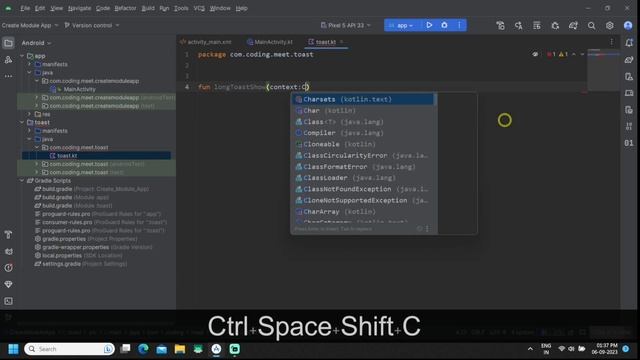The height and width of the screenshot is (360, 640).
Task: Open Notifications bell icon
Action: (x=629, y=43)
